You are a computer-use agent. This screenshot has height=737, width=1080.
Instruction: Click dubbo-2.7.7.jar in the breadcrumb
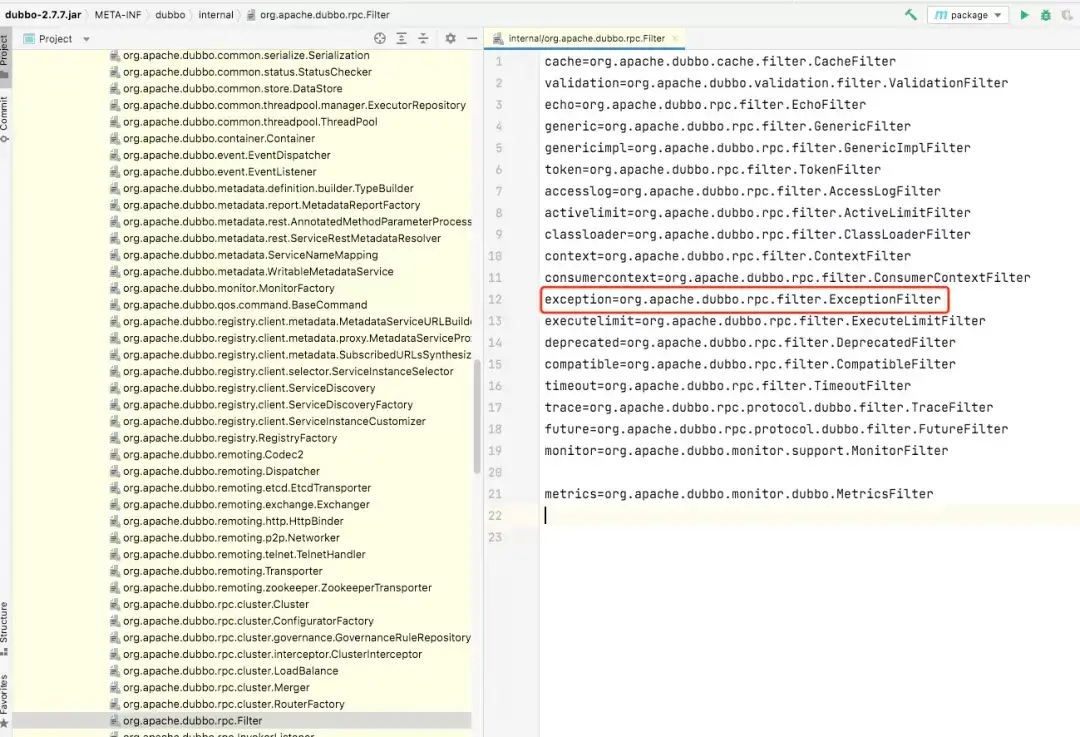[x=43, y=14]
